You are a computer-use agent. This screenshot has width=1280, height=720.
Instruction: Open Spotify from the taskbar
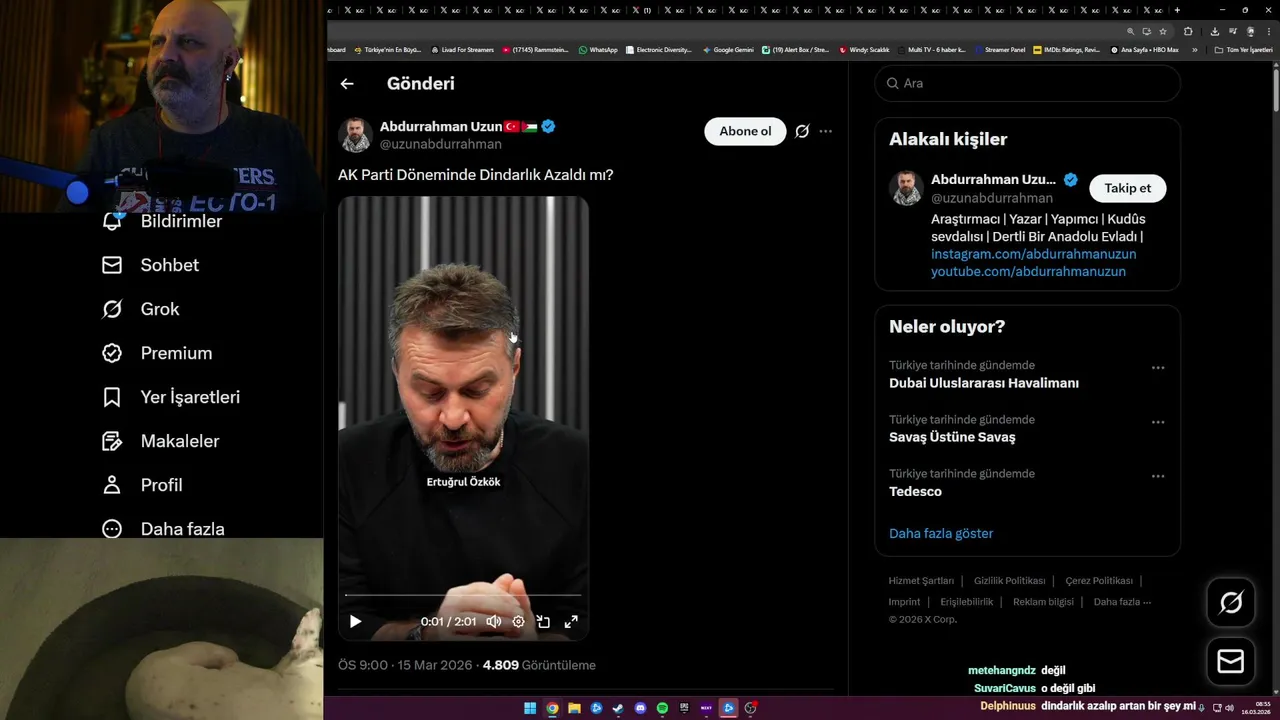pyautogui.click(x=663, y=708)
